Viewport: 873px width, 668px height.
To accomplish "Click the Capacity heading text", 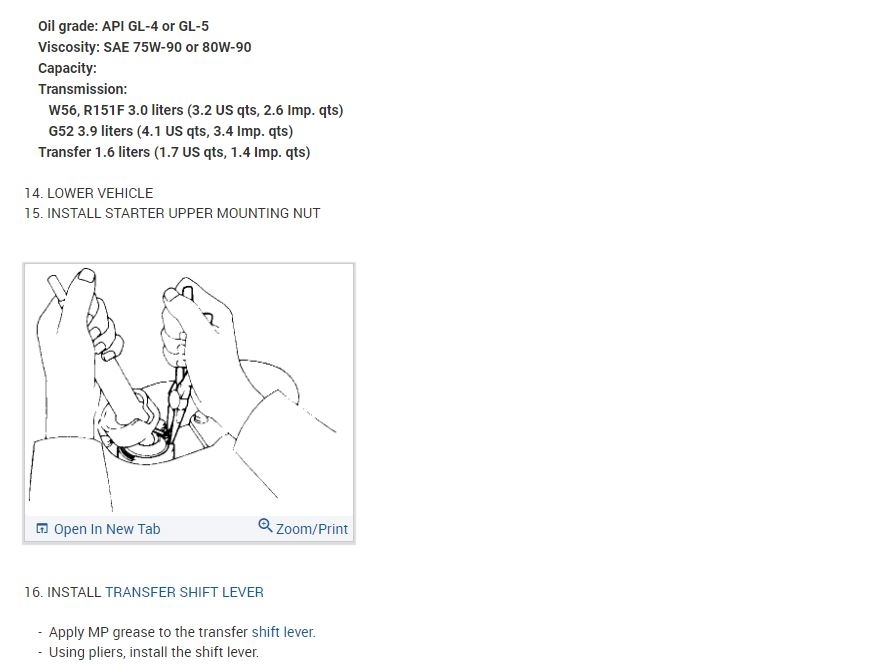I will 67,68.
